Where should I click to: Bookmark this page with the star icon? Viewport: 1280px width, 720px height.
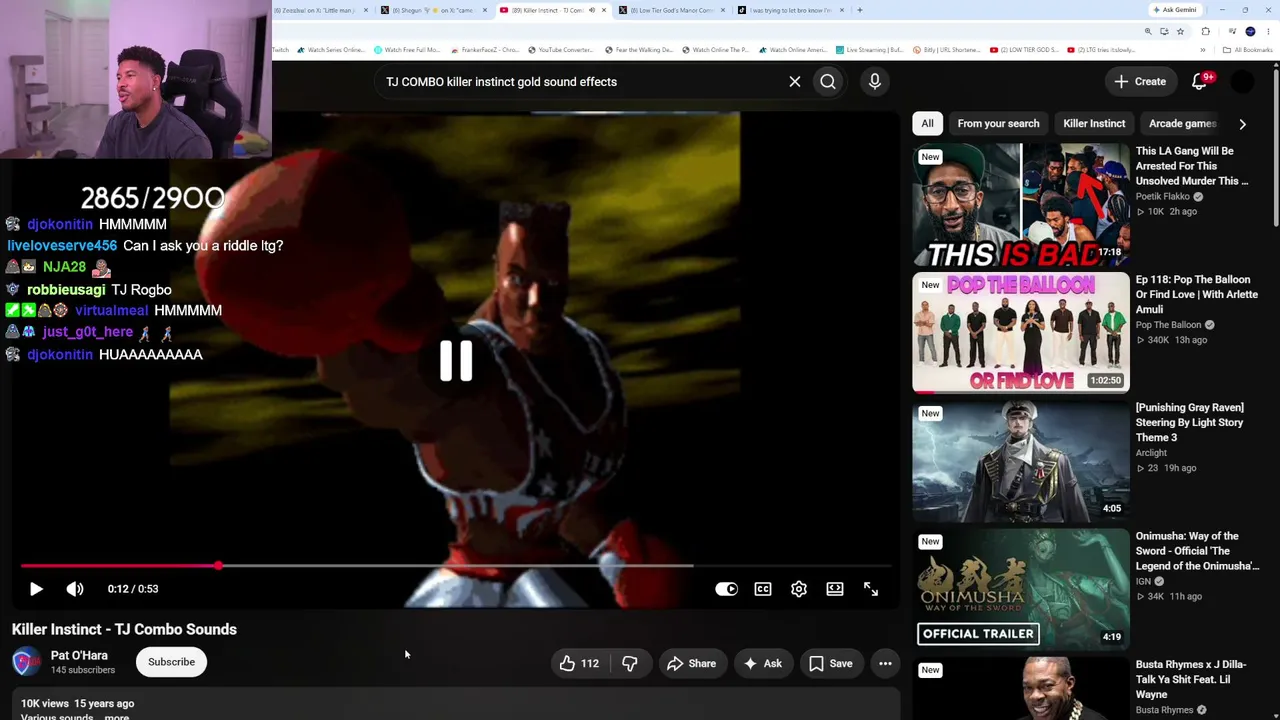[1180, 31]
